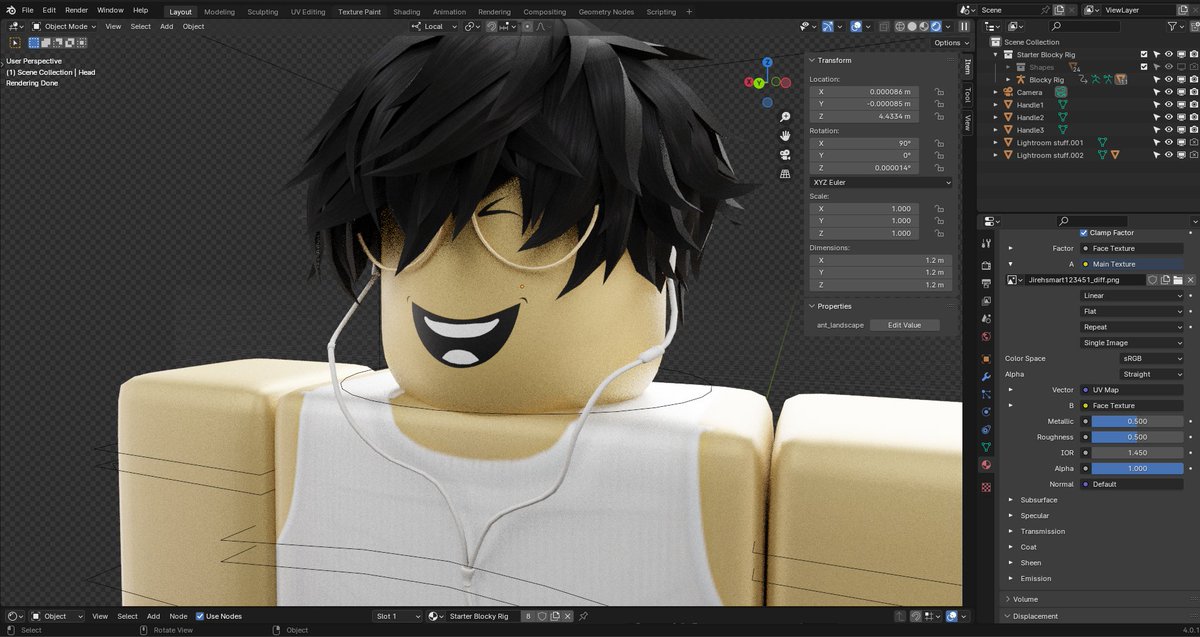Toggle Blocky Rig selectability arrow icon
1200x637 pixels.
1156,79
